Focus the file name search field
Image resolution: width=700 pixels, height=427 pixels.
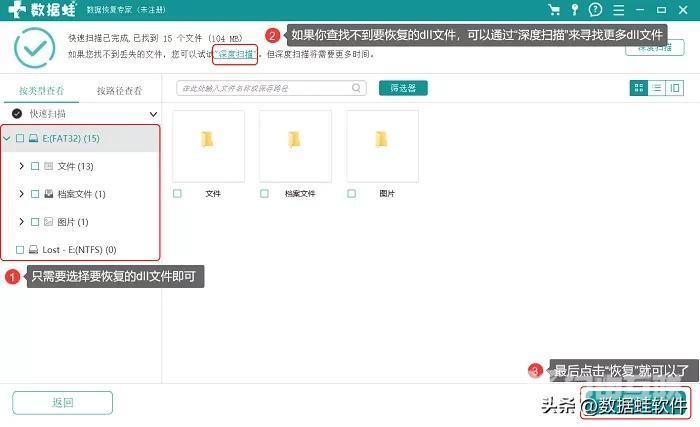pos(271,88)
